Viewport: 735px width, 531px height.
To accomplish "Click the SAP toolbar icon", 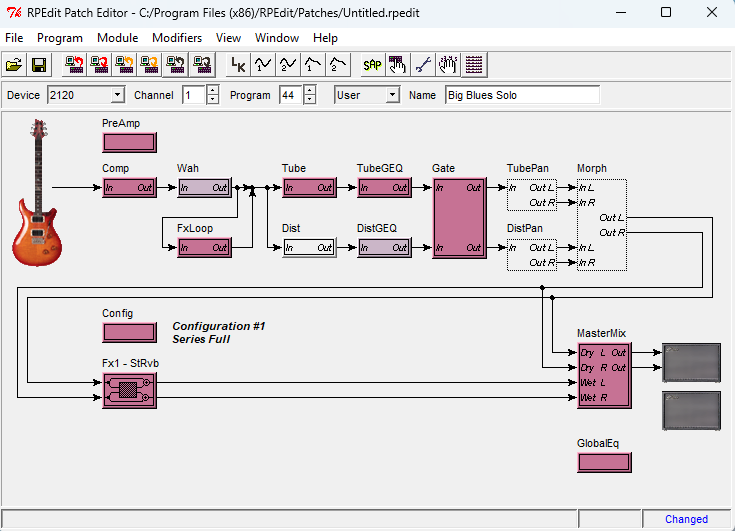I will point(372,65).
